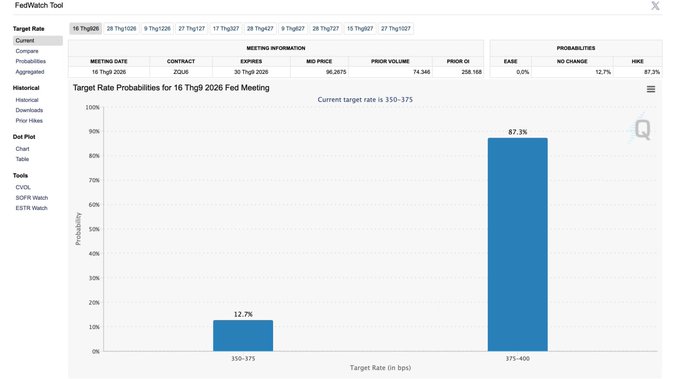The image size is (680, 379).
Task: Click the 87.3% bar for 375-400
Action: point(517,245)
